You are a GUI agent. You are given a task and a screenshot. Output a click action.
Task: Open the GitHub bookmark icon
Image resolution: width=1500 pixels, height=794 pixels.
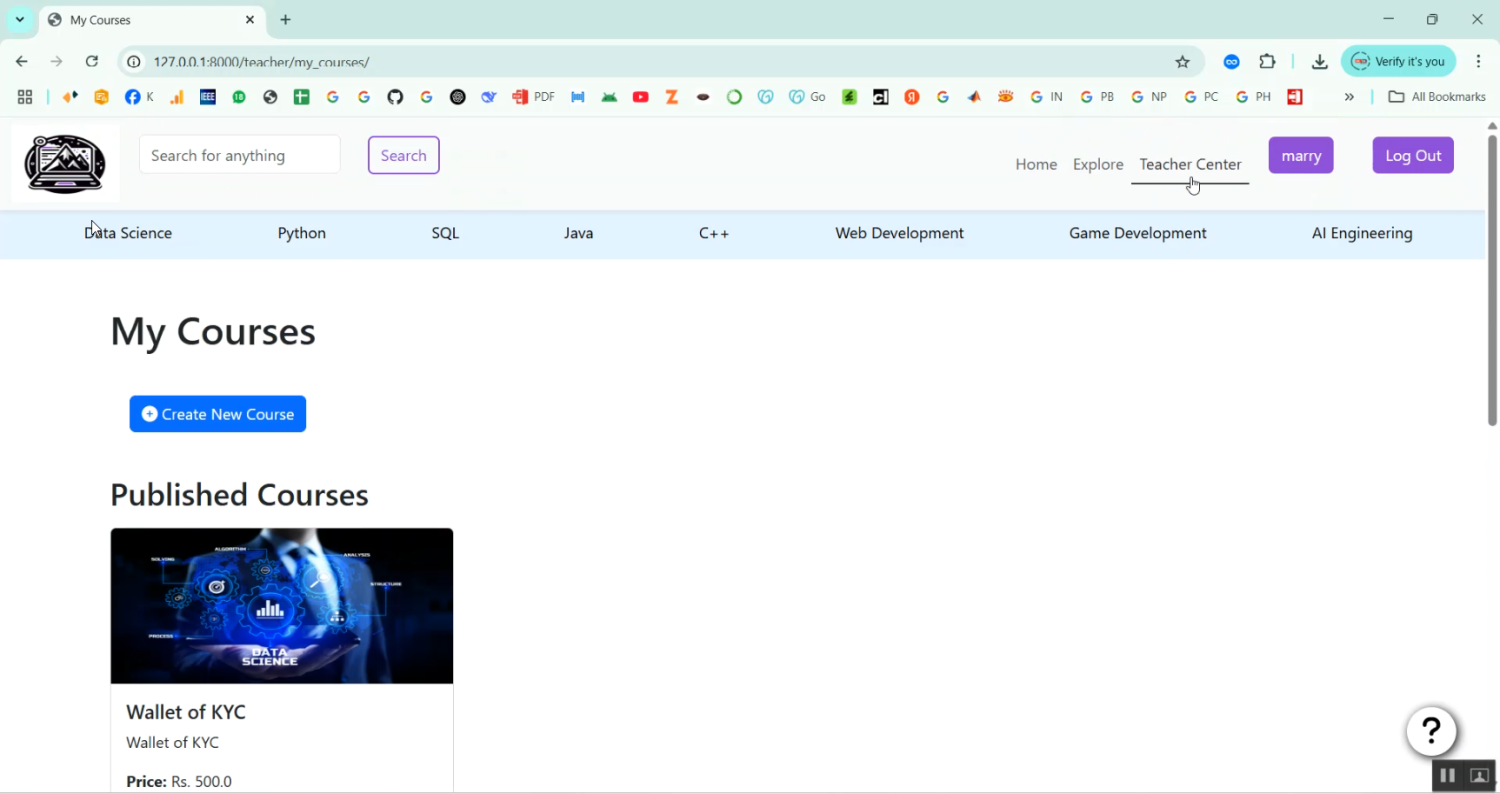pyautogui.click(x=395, y=97)
